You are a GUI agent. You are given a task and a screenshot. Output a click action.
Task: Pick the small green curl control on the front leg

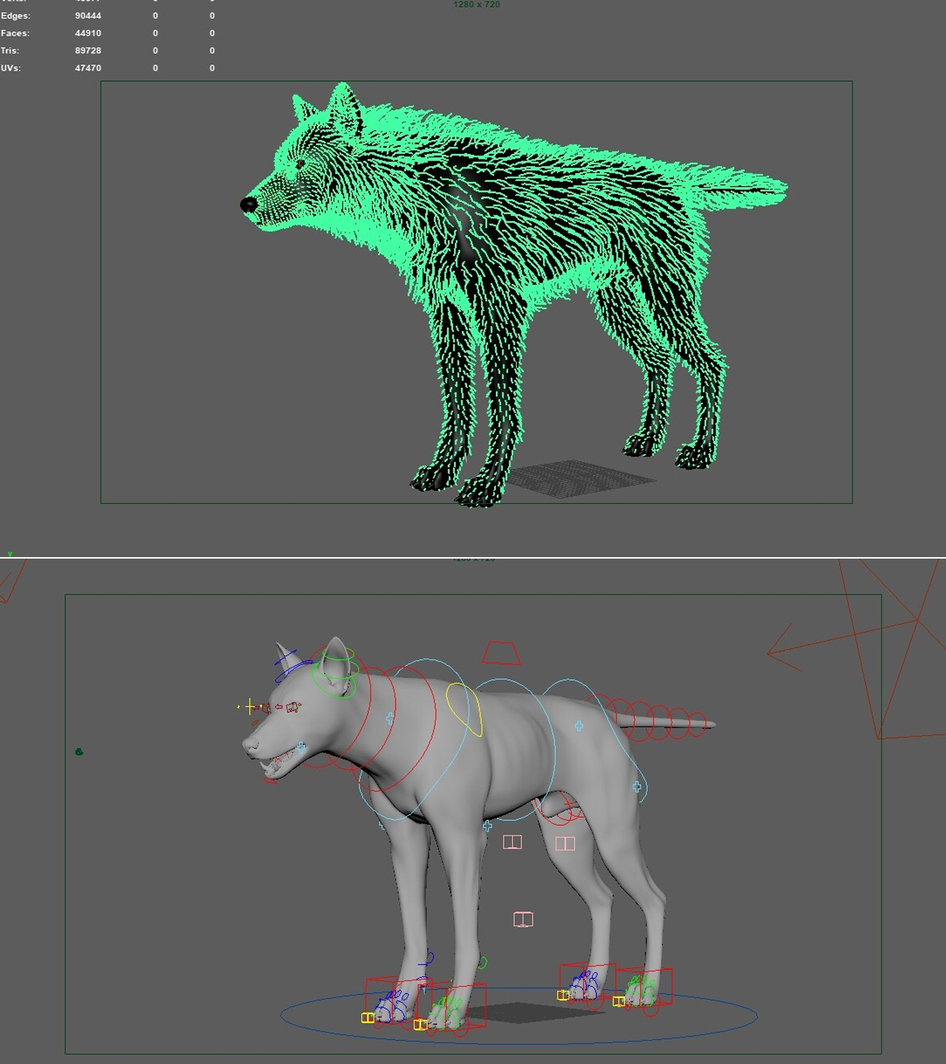tap(483, 962)
